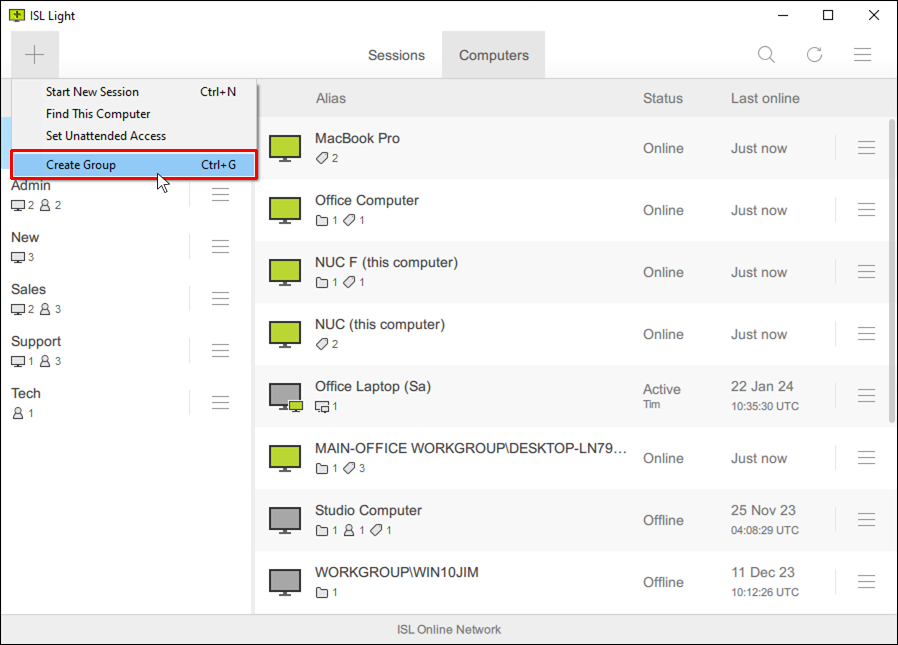Image resolution: width=898 pixels, height=645 pixels.
Task: Choose Start New Session menu entry
Action: tap(92, 92)
